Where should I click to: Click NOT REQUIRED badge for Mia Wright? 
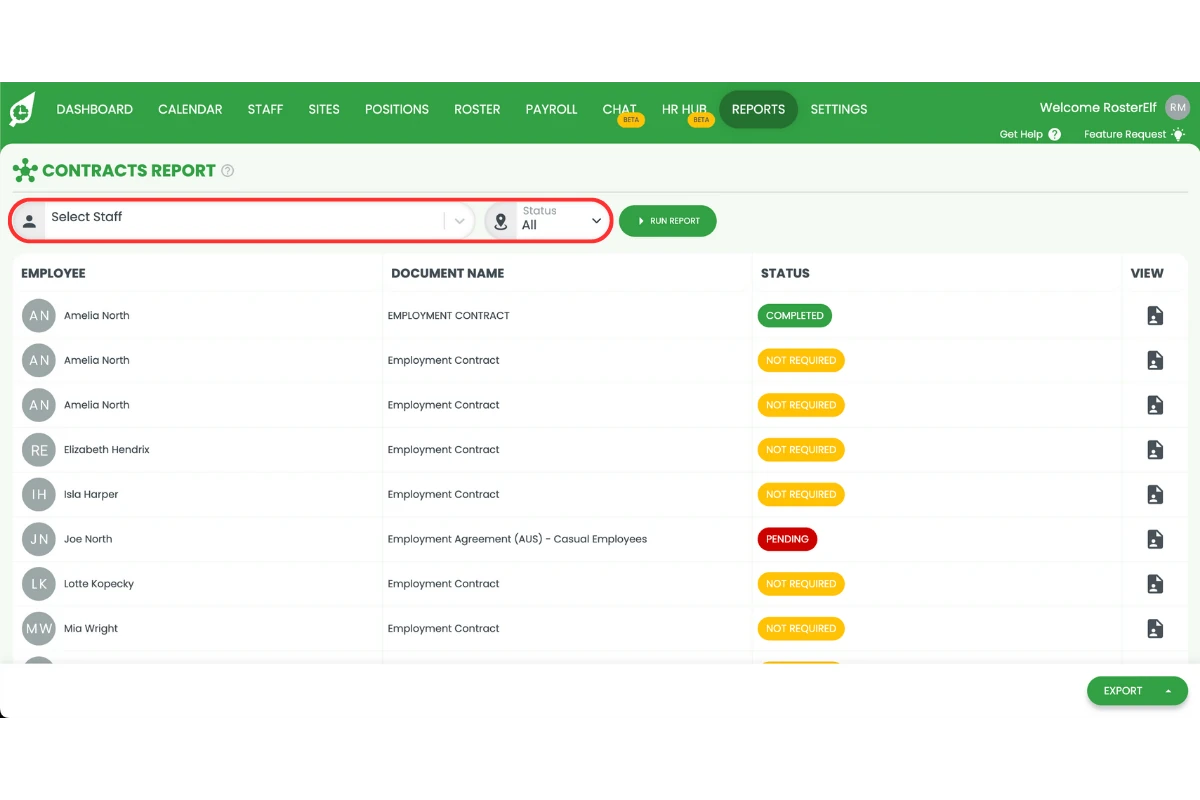tap(801, 629)
